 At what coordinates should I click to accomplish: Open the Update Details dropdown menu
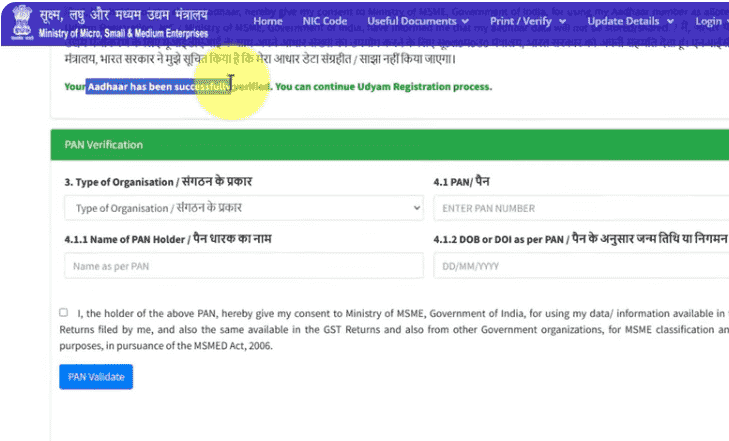point(630,21)
